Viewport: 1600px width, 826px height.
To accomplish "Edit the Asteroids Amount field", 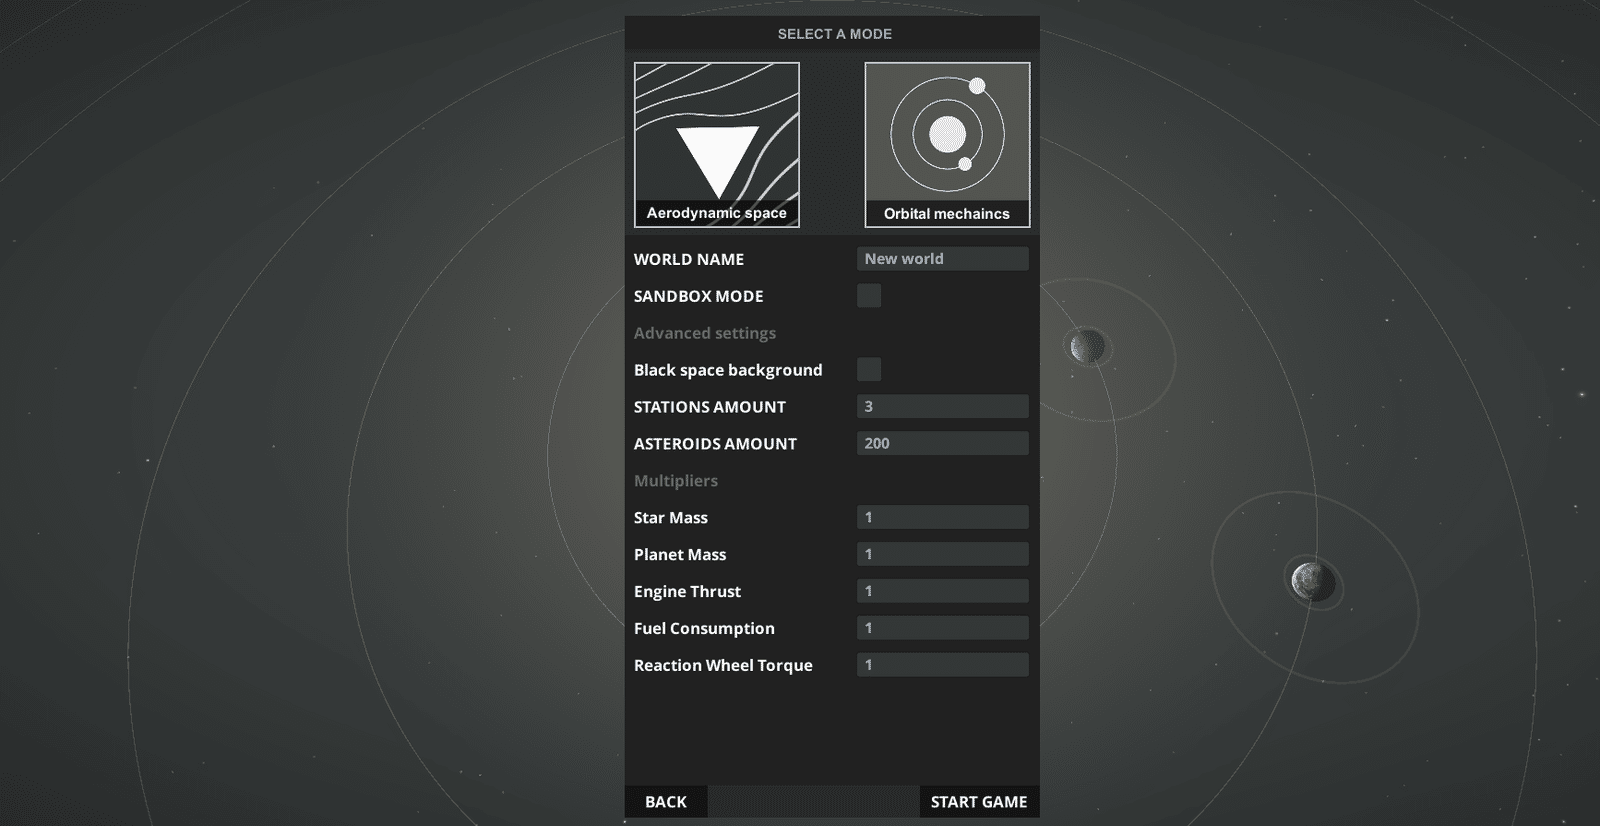I will click(x=942, y=443).
